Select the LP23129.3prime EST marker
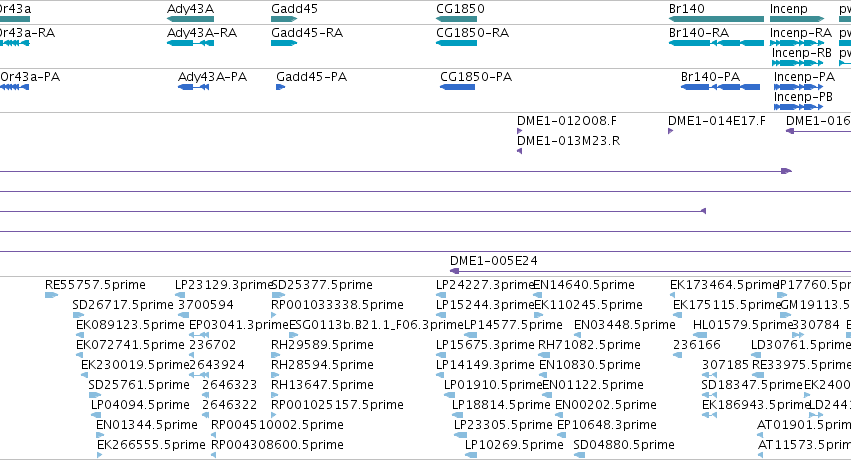 pyautogui.click(x=180, y=295)
